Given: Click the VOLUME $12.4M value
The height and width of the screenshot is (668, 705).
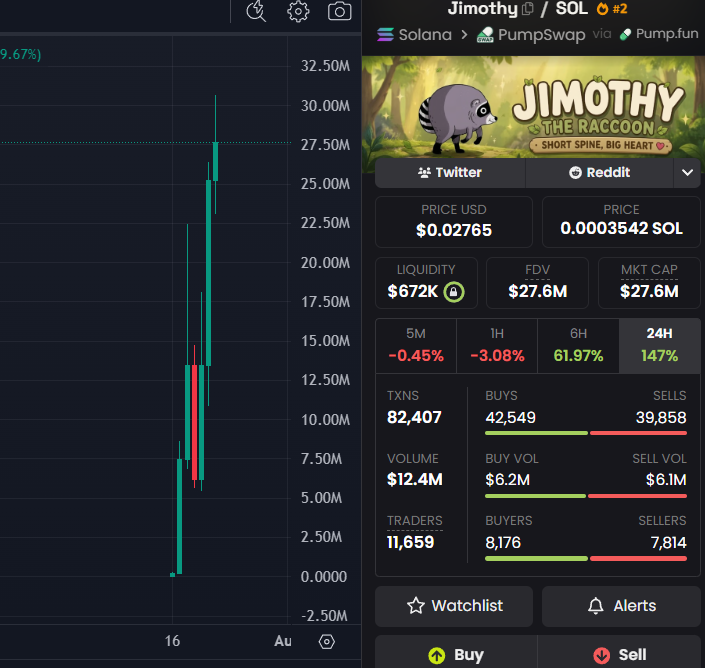Looking at the screenshot, I should [415, 480].
